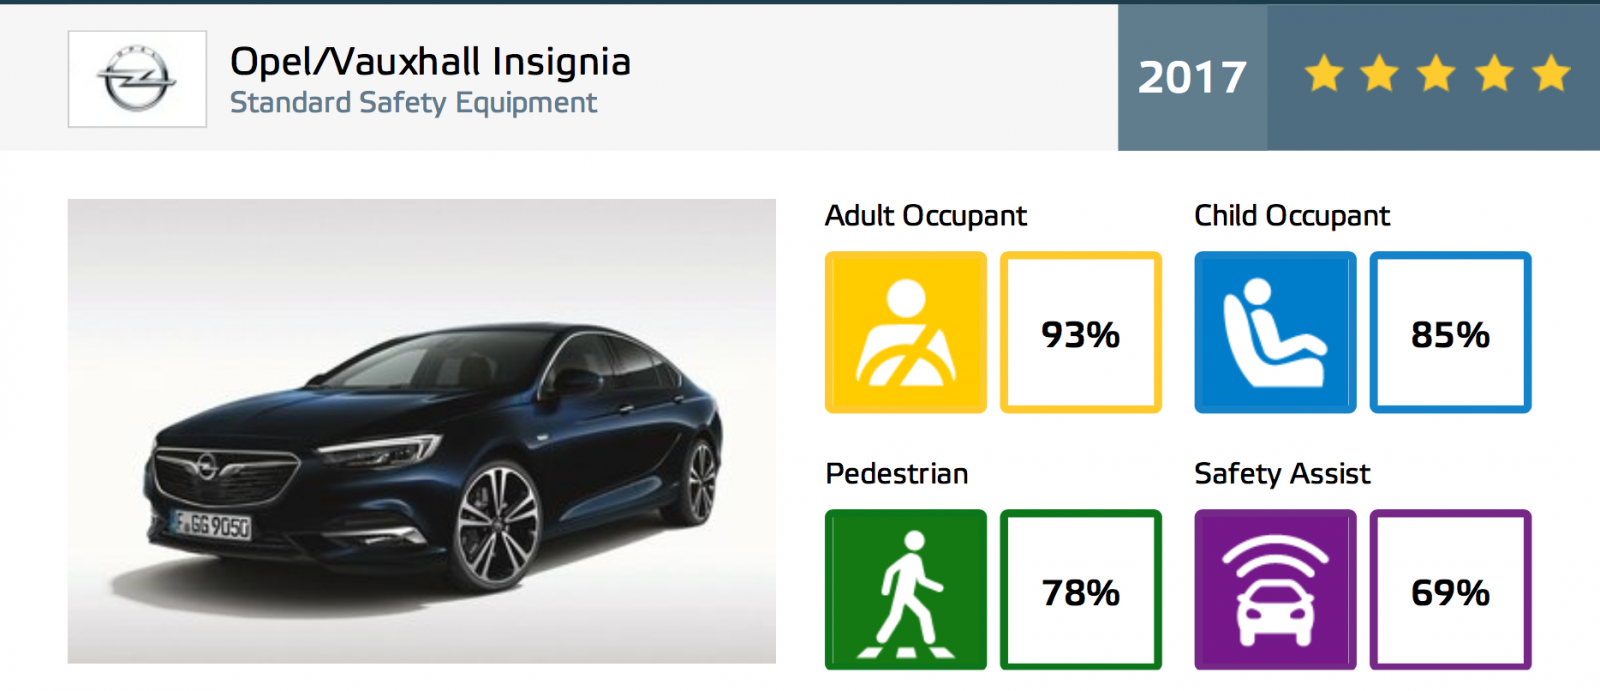Image resolution: width=1600 pixels, height=691 pixels.
Task: Select the yellow Adult Occupant seatbelt icon
Action: [906, 332]
